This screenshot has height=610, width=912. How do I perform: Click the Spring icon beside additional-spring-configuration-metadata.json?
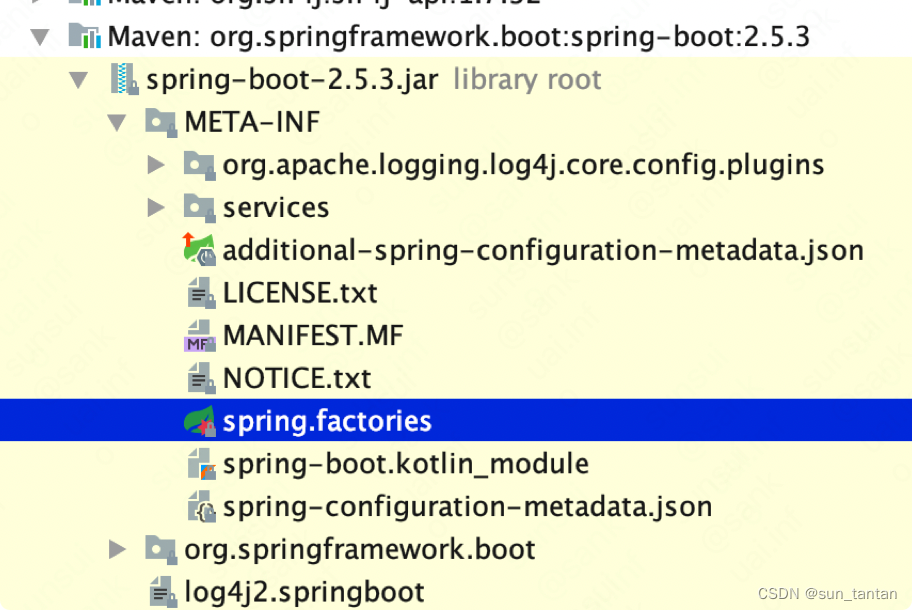[200, 249]
